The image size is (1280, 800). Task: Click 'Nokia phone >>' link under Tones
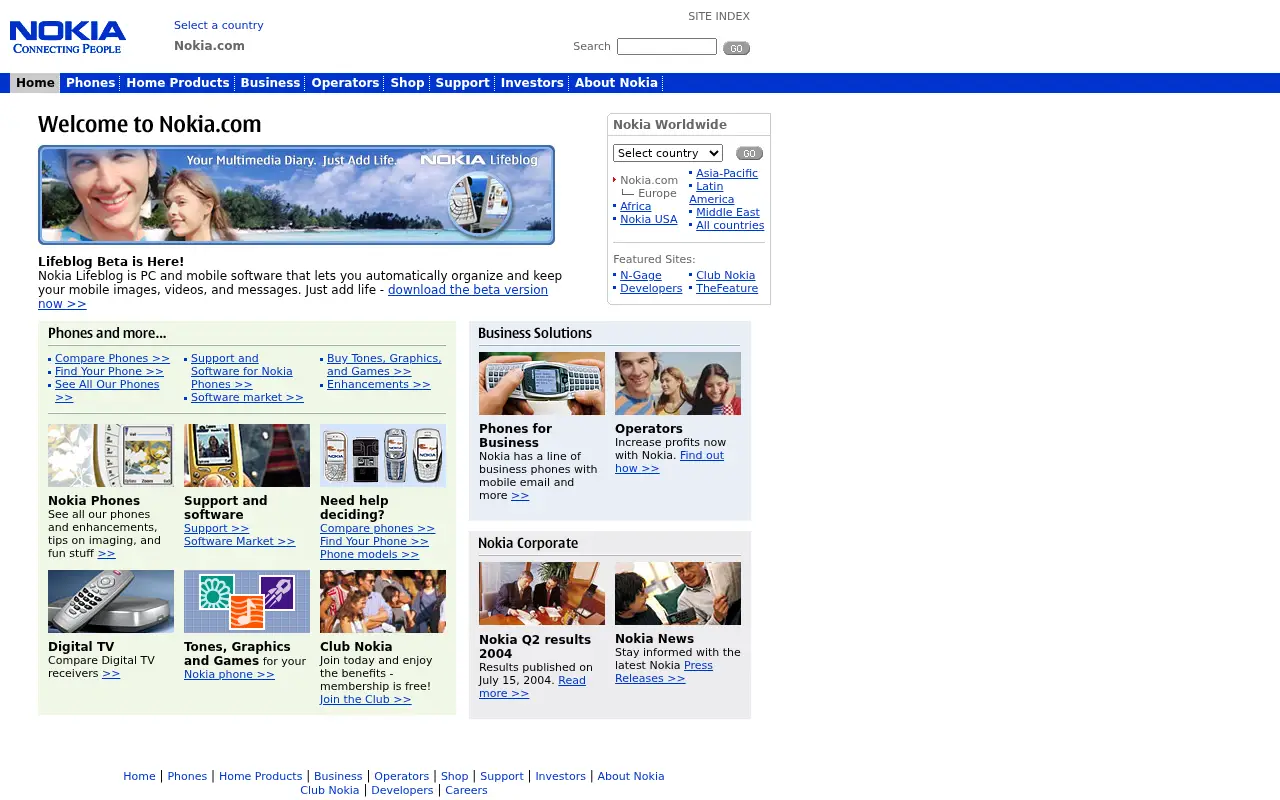229,674
